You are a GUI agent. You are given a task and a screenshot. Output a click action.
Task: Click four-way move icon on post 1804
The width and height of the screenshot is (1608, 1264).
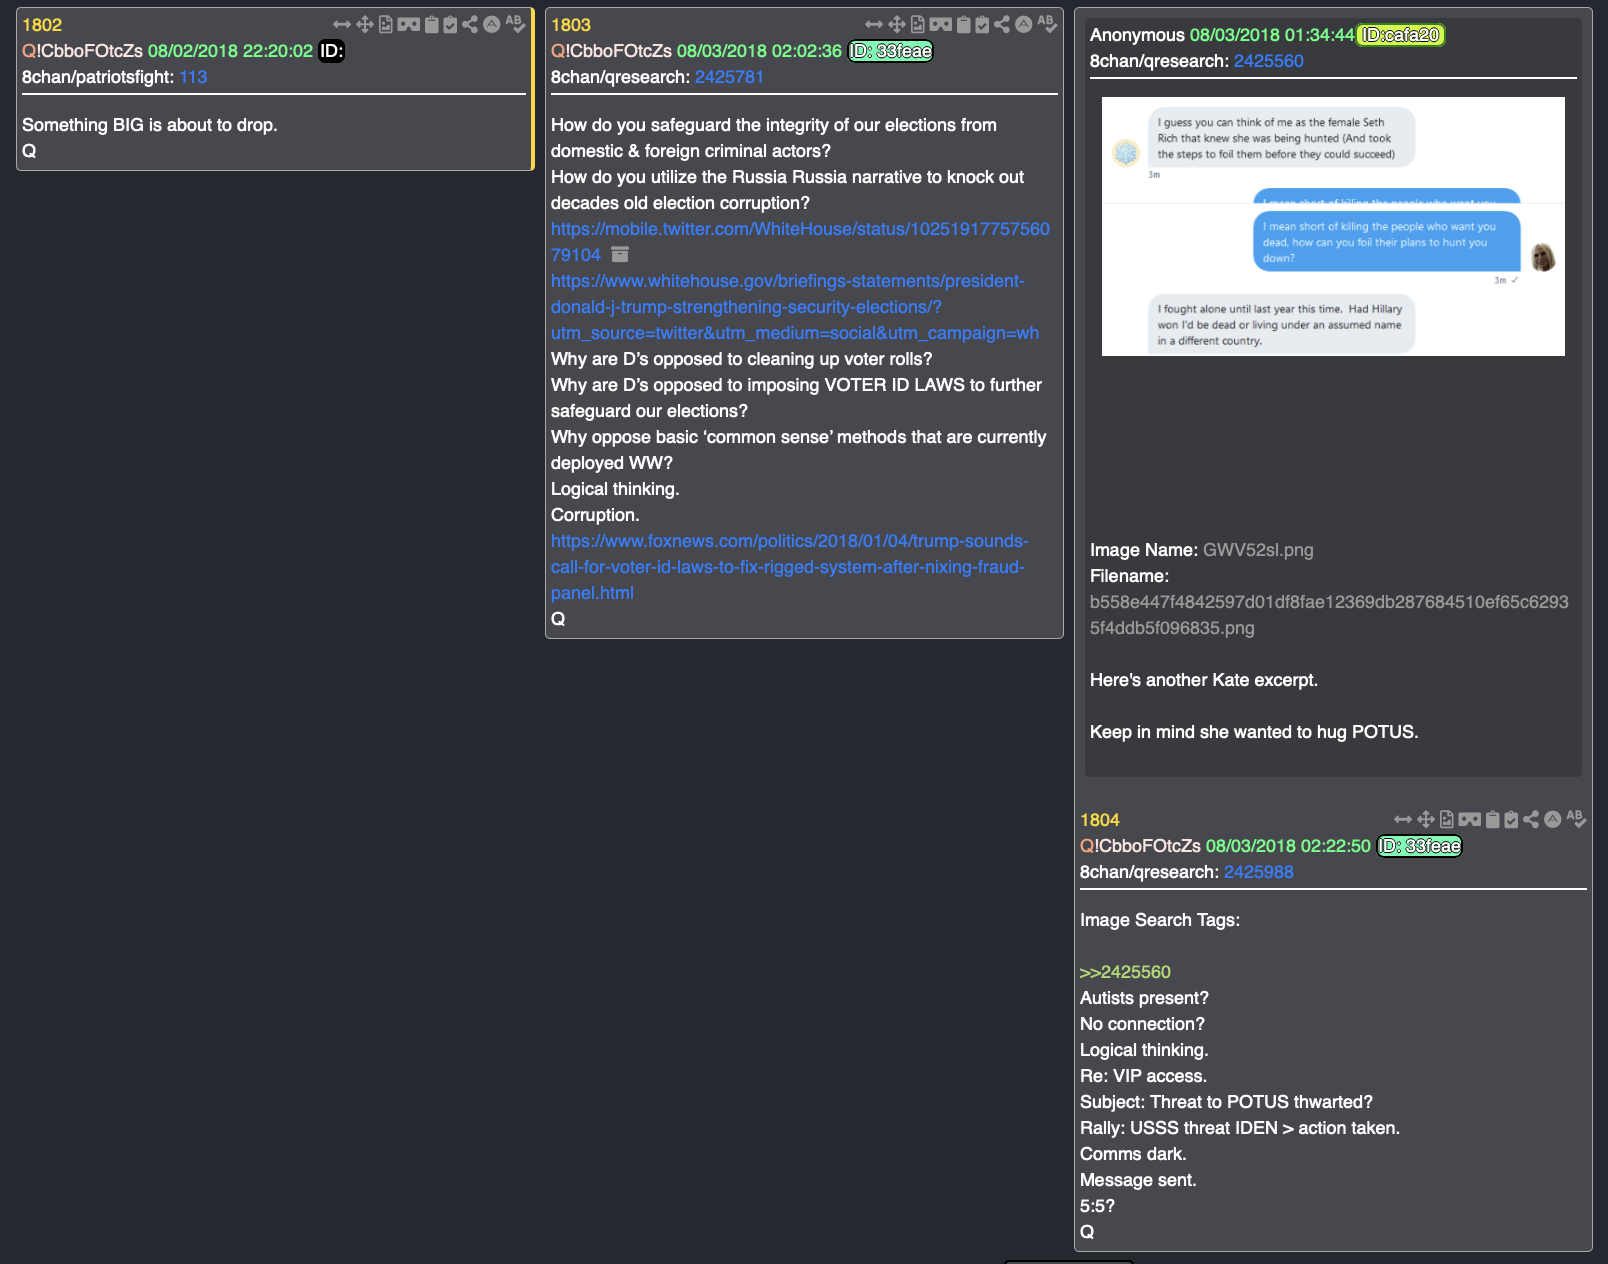point(1426,819)
